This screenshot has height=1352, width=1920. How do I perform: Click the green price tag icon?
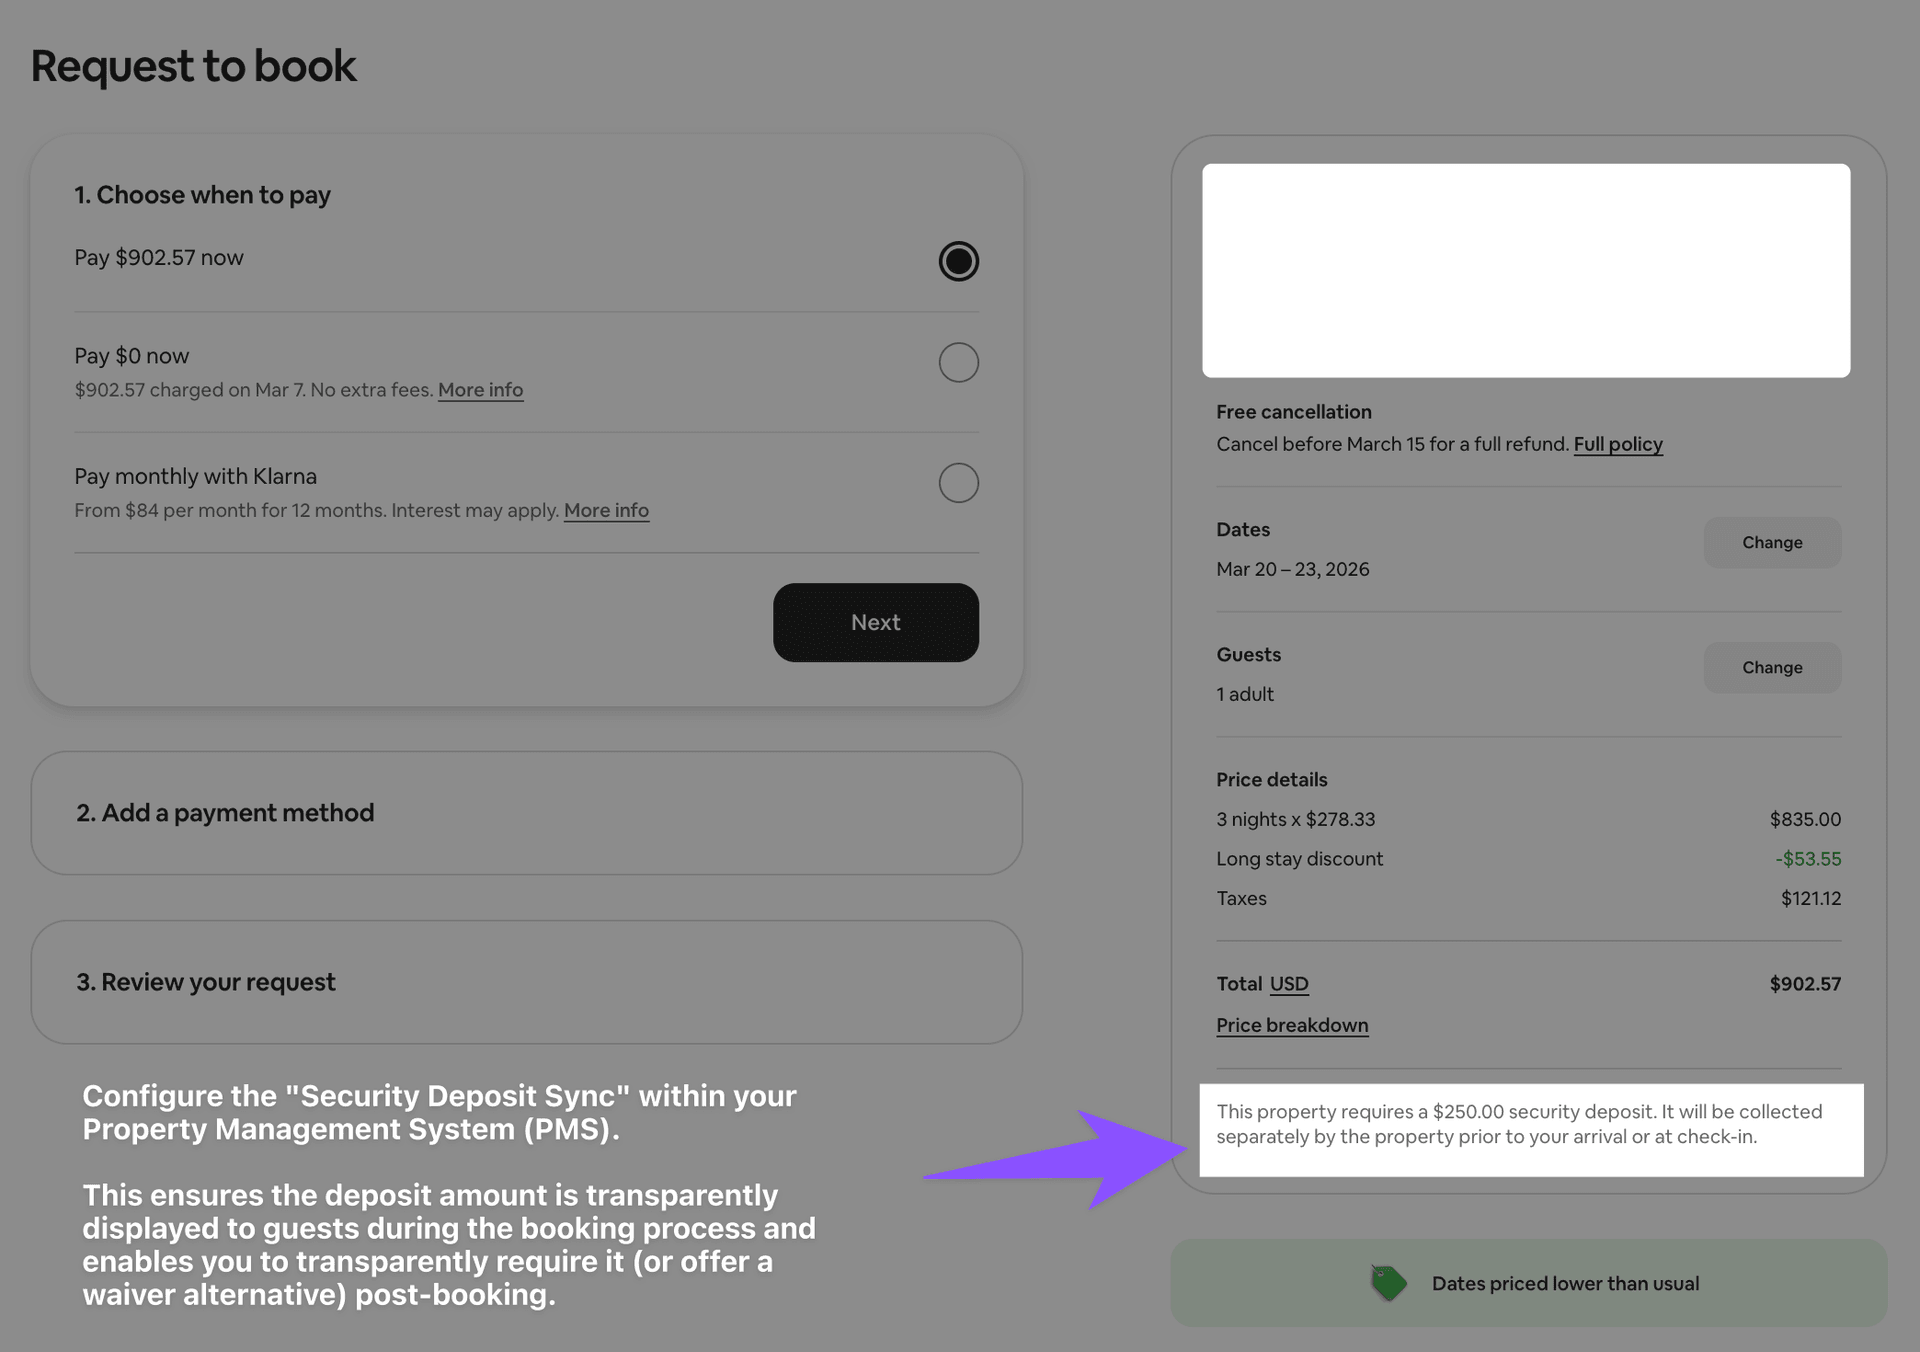coord(1388,1283)
